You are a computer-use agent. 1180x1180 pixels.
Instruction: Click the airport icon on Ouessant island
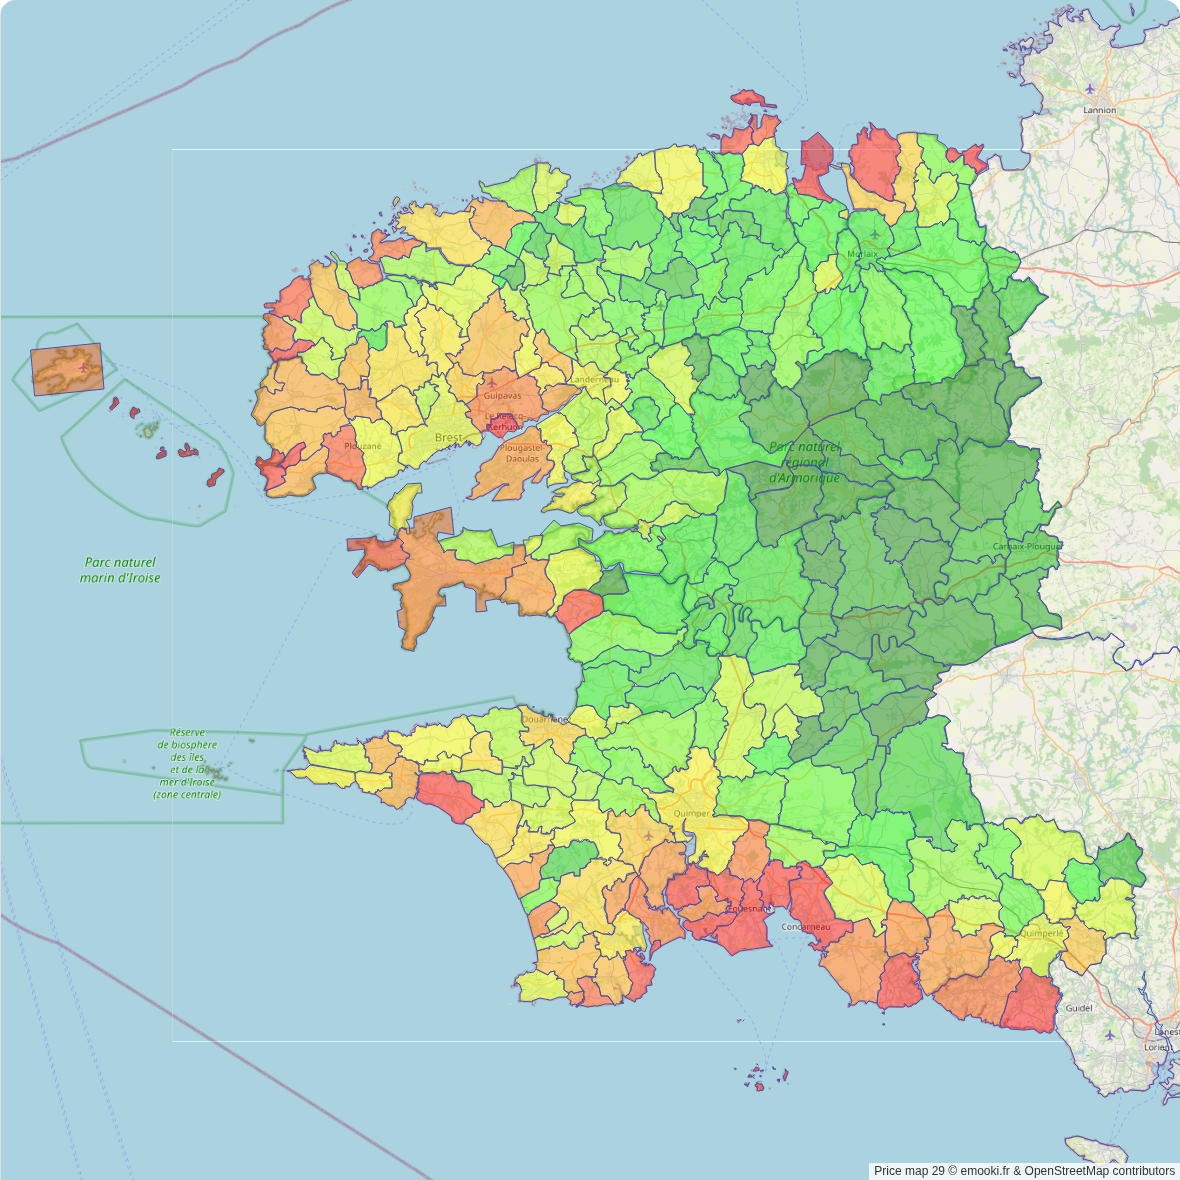point(82,368)
